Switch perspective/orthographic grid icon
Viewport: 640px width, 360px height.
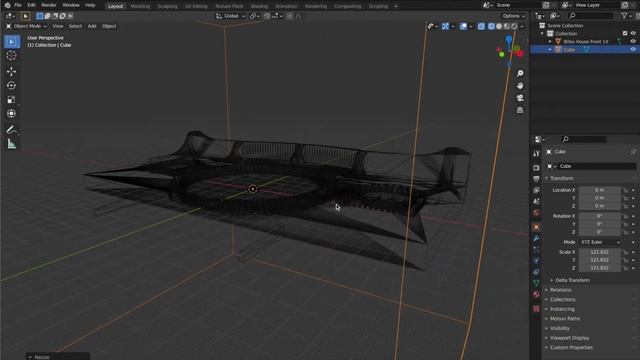tap(520, 110)
